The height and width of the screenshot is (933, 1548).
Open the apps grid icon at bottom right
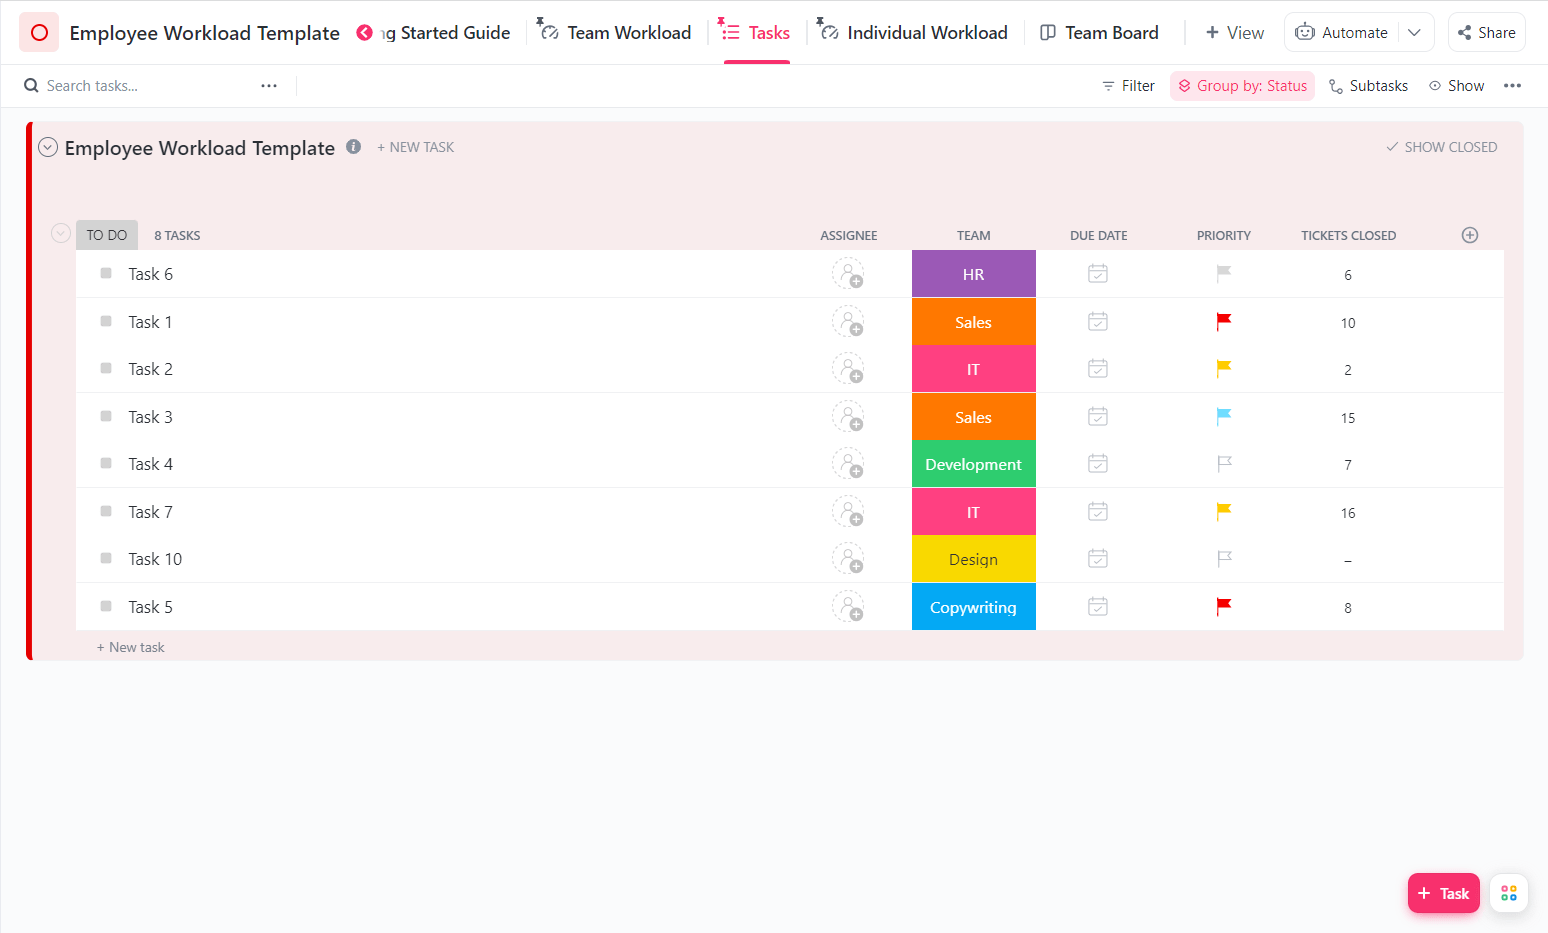point(1508,893)
